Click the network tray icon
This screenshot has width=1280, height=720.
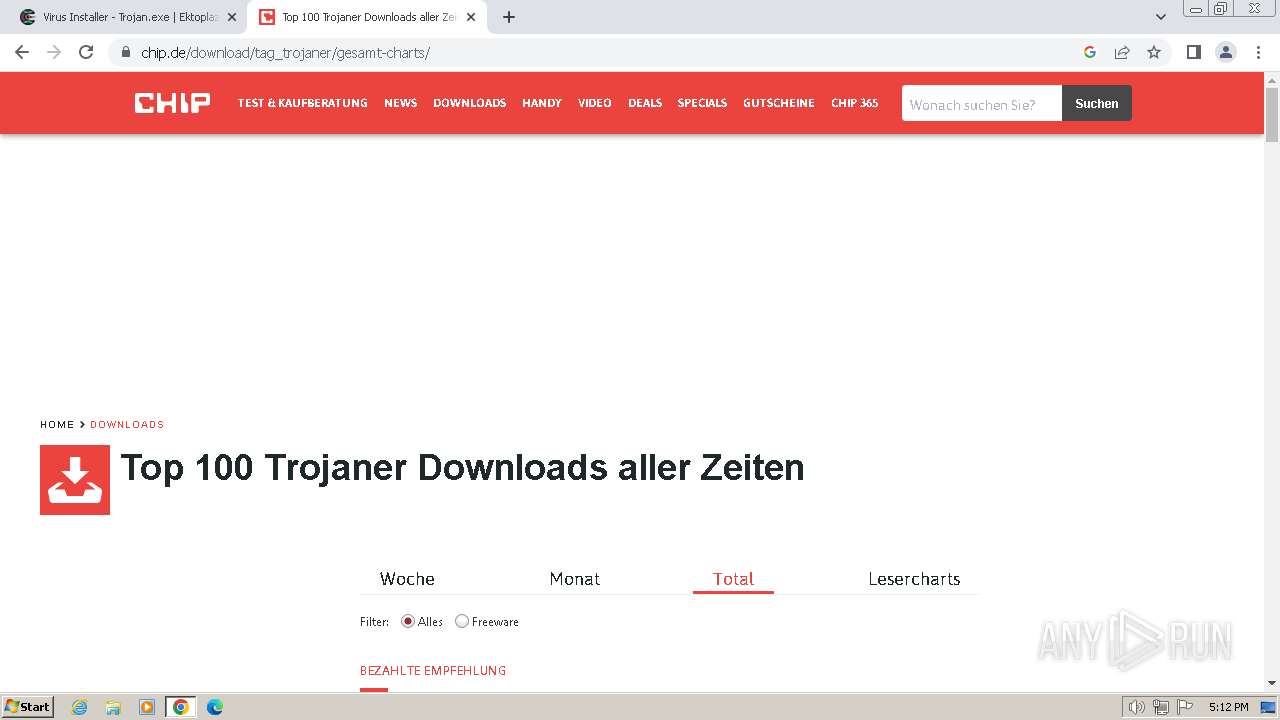(x=1161, y=707)
